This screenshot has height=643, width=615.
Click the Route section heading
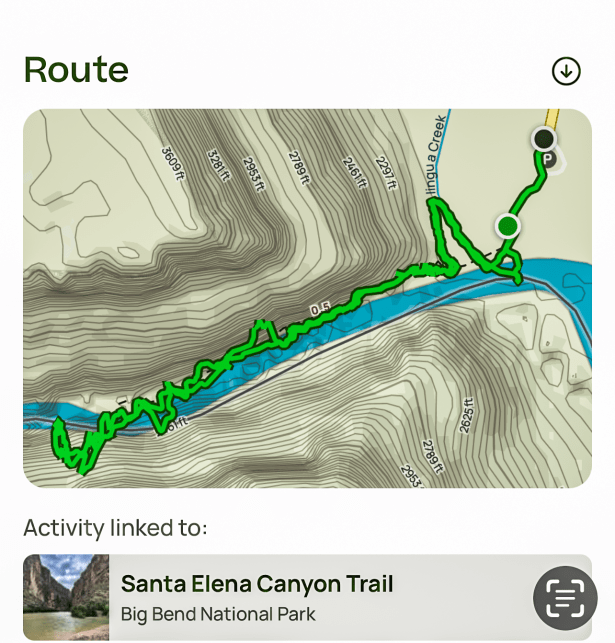click(76, 70)
